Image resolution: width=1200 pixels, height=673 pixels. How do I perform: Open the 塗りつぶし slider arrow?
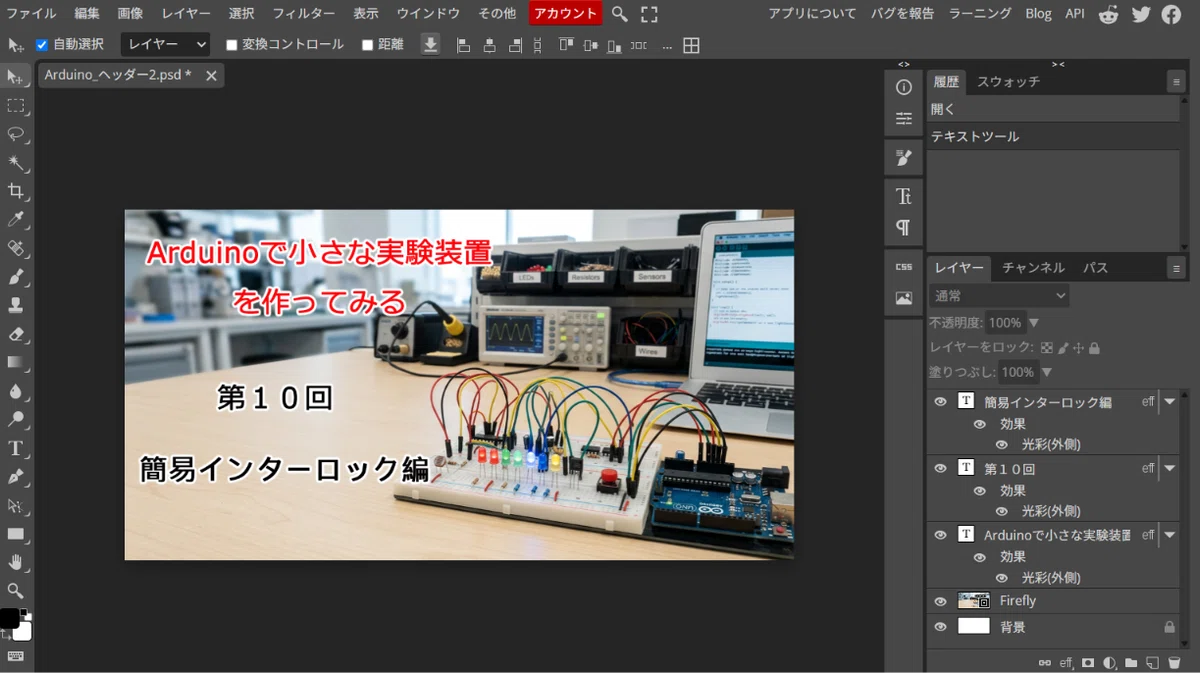(x=1047, y=372)
